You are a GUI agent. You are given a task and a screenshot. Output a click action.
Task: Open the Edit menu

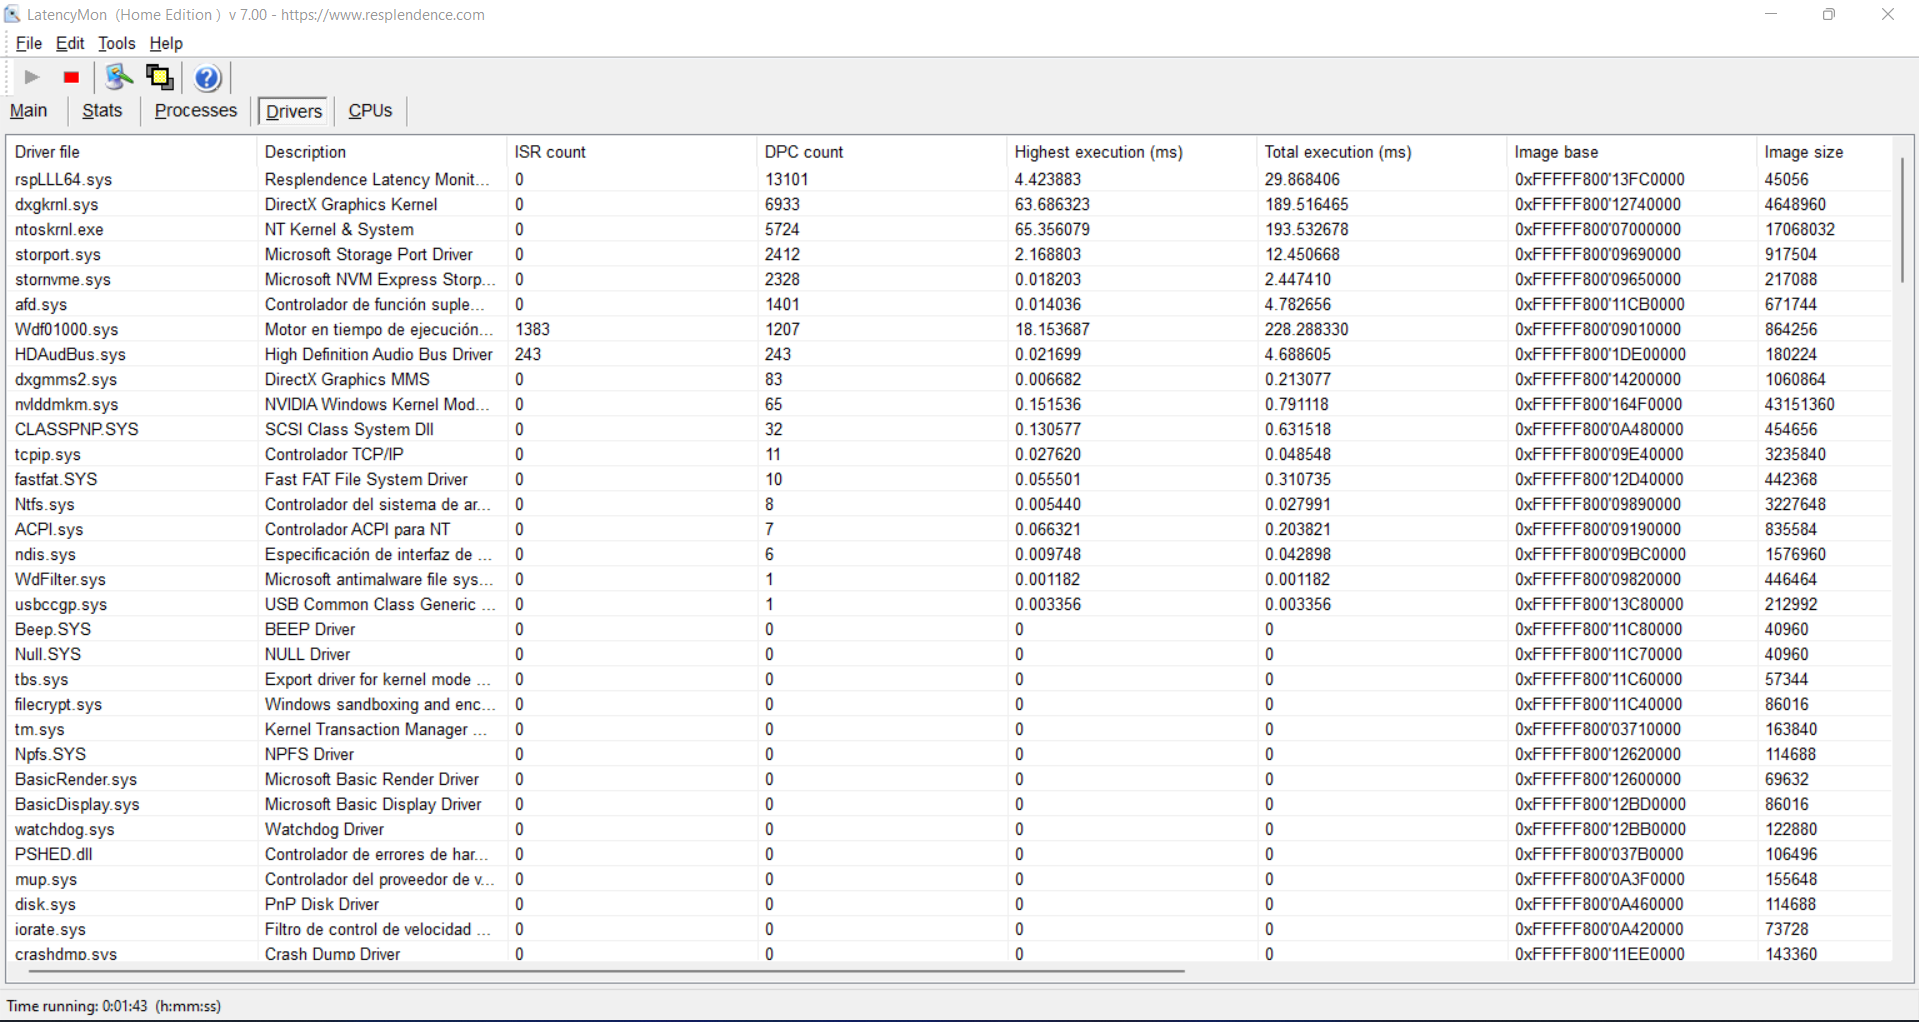coord(69,43)
